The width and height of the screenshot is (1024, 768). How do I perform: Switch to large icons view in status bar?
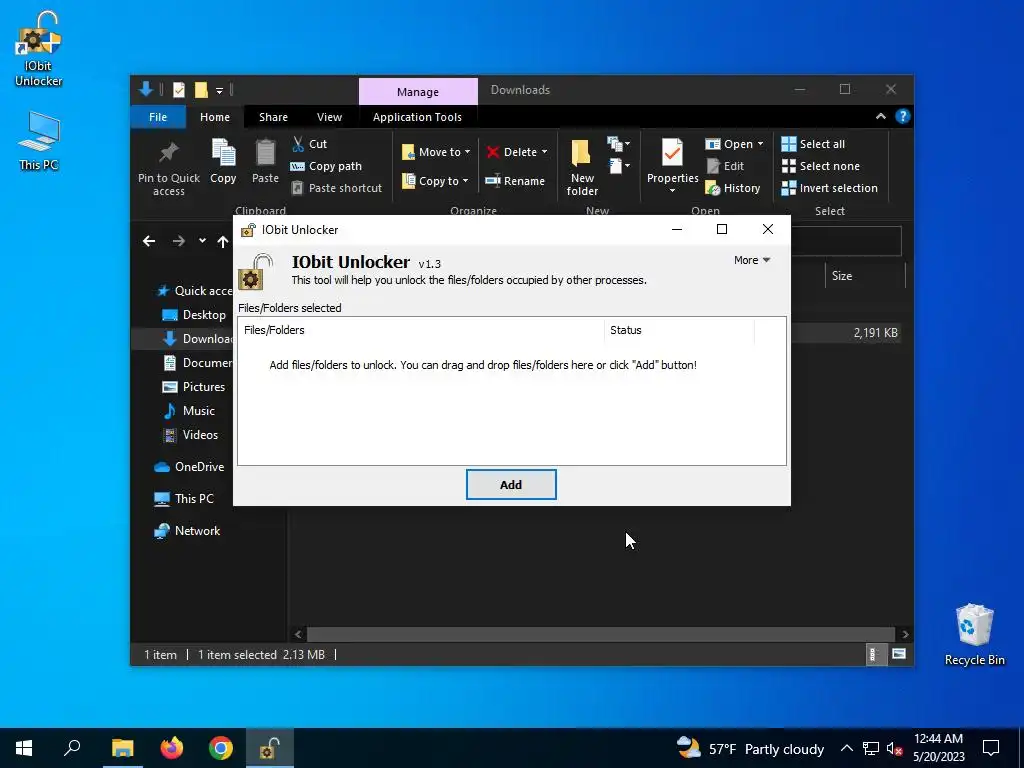899,654
